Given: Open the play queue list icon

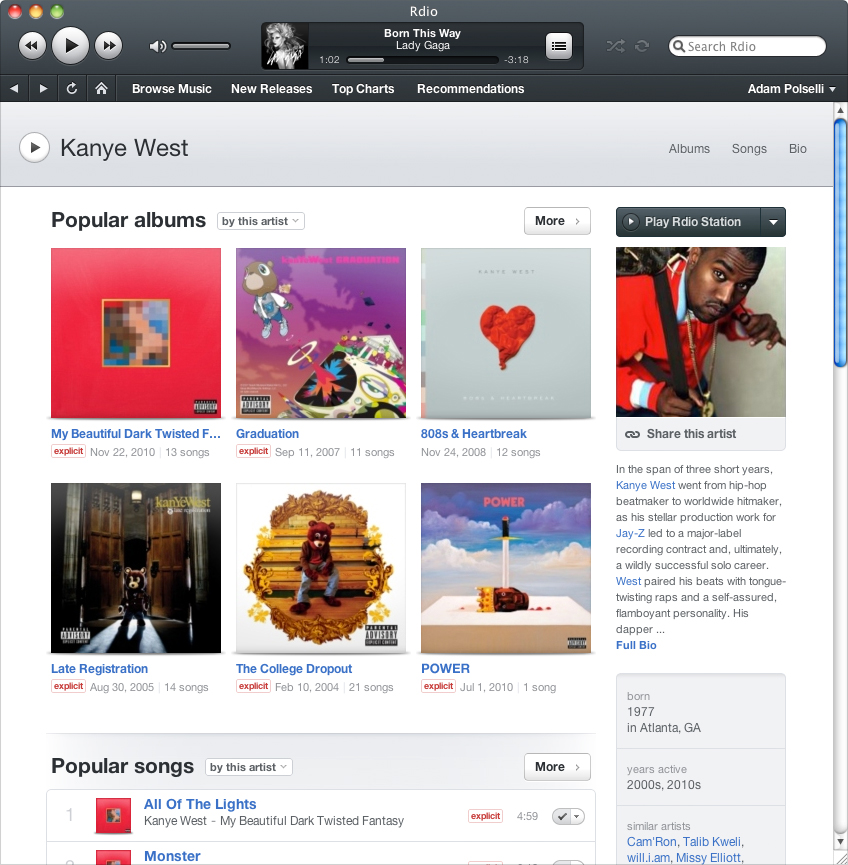Looking at the screenshot, I should (x=558, y=46).
